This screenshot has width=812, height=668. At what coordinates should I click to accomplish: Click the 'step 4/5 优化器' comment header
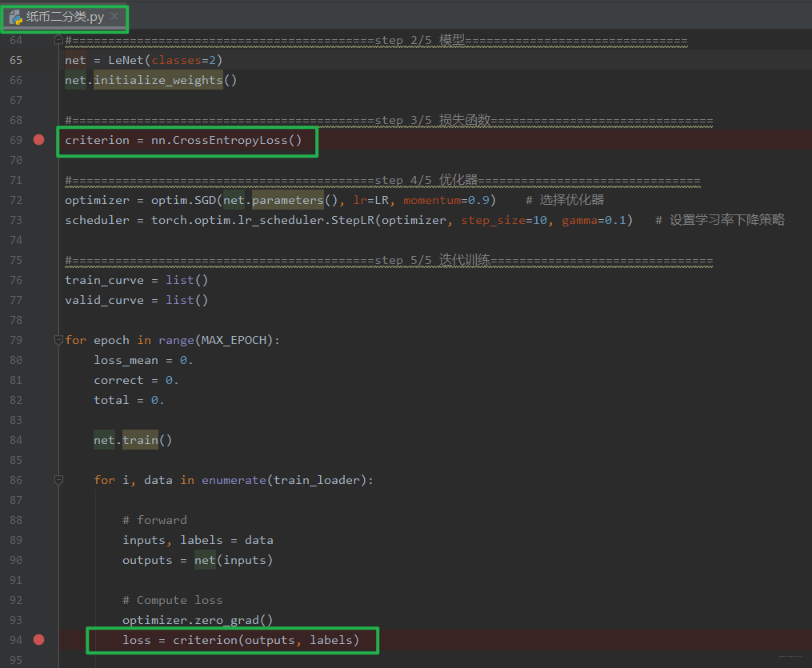[426, 180]
